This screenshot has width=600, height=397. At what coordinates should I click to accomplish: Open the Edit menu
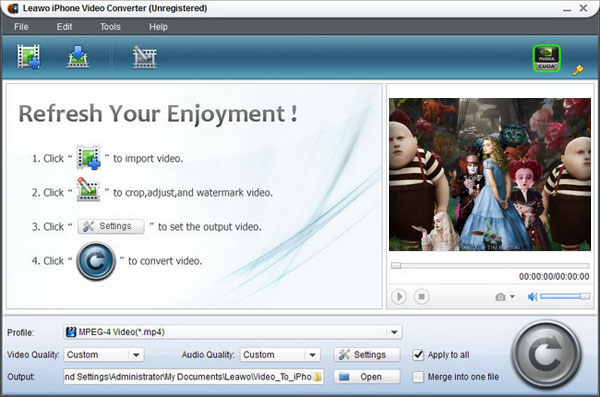point(64,27)
